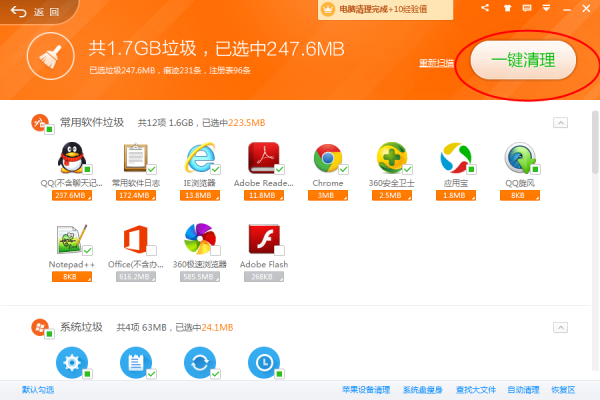This screenshot has width=600, height=400.
Task: Check the 360极速浏览器 checkbox
Action: [215, 251]
